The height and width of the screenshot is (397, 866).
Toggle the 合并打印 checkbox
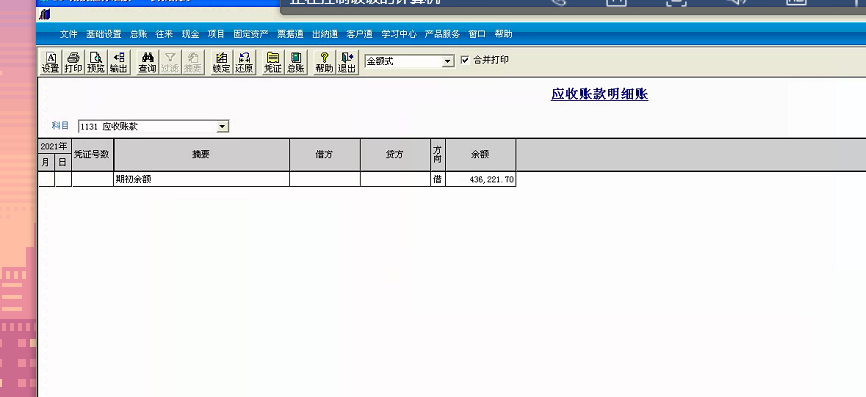(464, 60)
